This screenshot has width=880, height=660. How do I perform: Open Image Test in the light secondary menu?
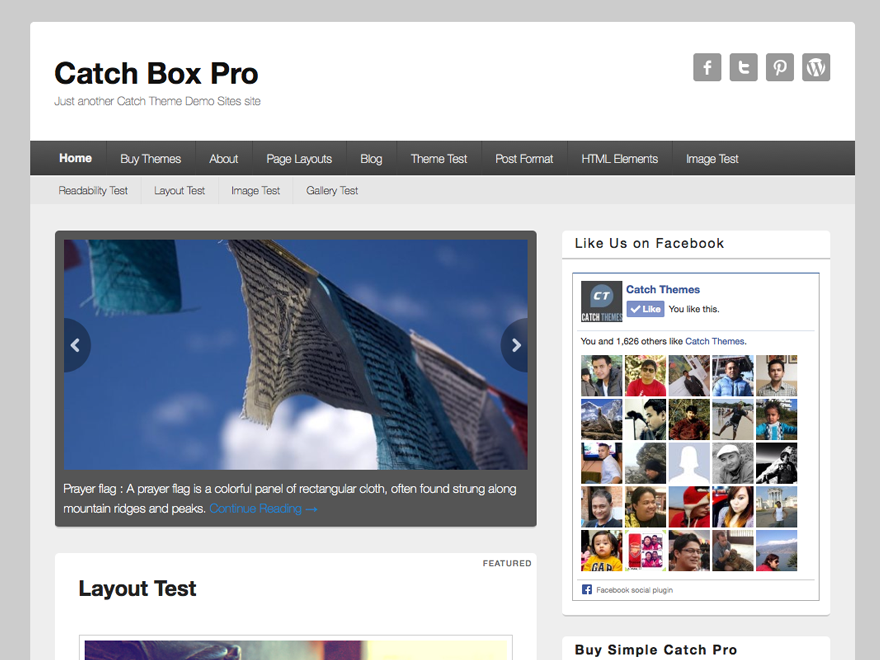pyautogui.click(x=255, y=190)
